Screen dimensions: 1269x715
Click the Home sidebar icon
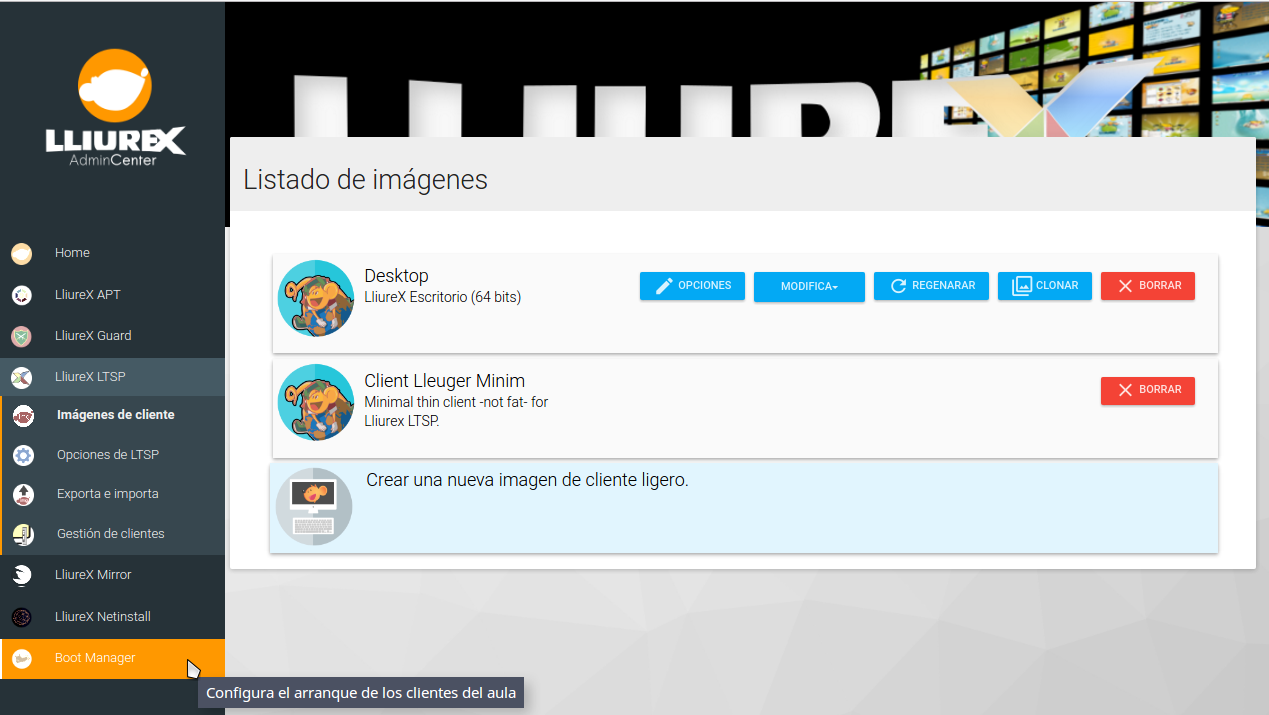click(x=21, y=254)
